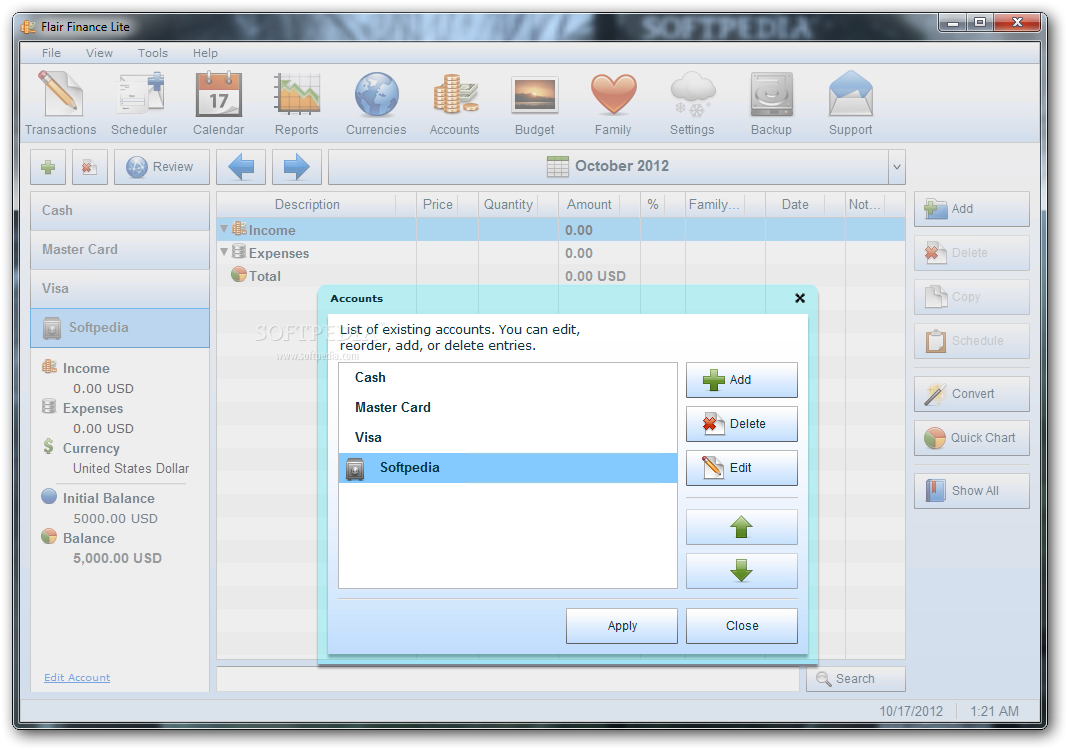Open the Settings cloud icon

(692, 104)
